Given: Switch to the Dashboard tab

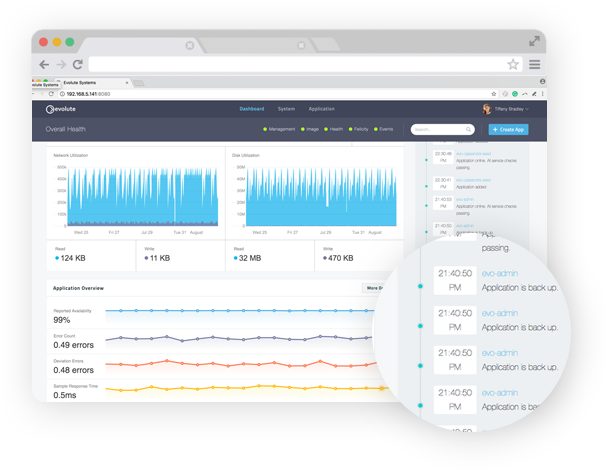Looking at the screenshot, I should [x=252, y=109].
